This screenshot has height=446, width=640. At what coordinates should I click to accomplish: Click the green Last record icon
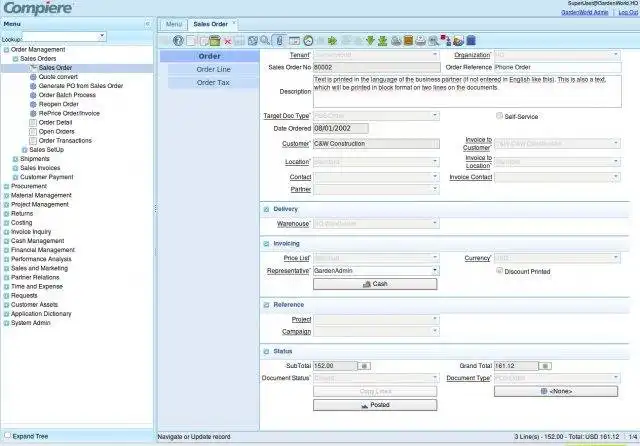coord(382,40)
